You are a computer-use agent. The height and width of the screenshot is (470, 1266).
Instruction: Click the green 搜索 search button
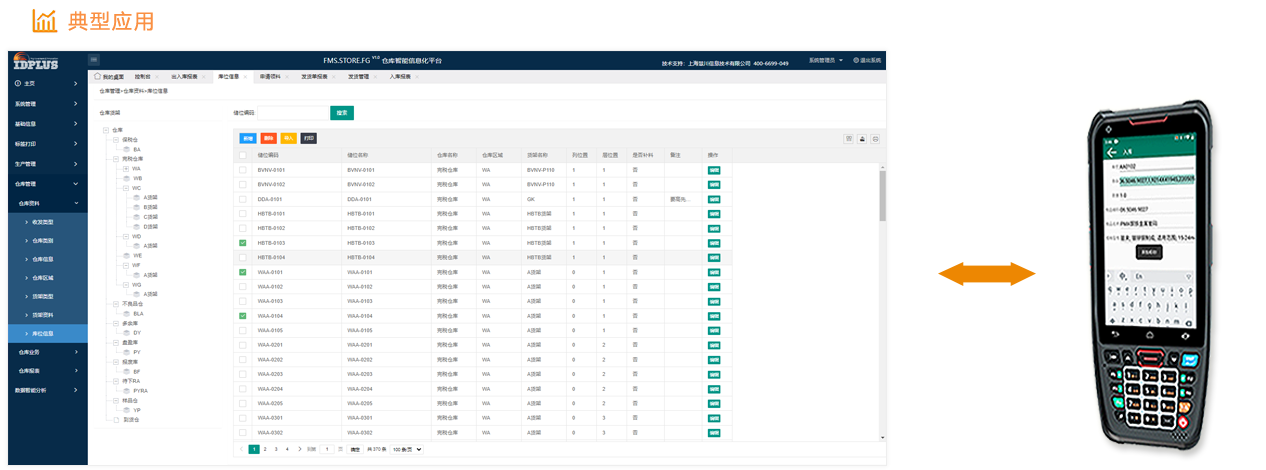pyautogui.click(x=342, y=113)
